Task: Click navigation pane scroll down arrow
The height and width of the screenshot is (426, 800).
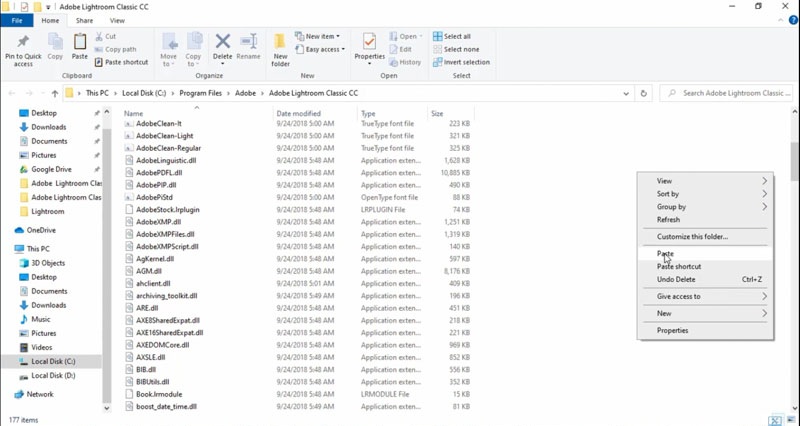Action: coord(107,408)
